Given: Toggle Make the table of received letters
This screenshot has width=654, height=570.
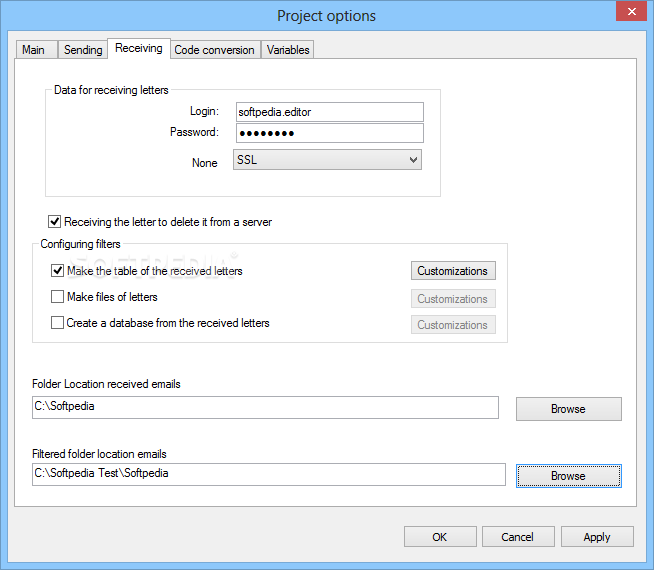Looking at the screenshot, I should (x=57, y=271).
